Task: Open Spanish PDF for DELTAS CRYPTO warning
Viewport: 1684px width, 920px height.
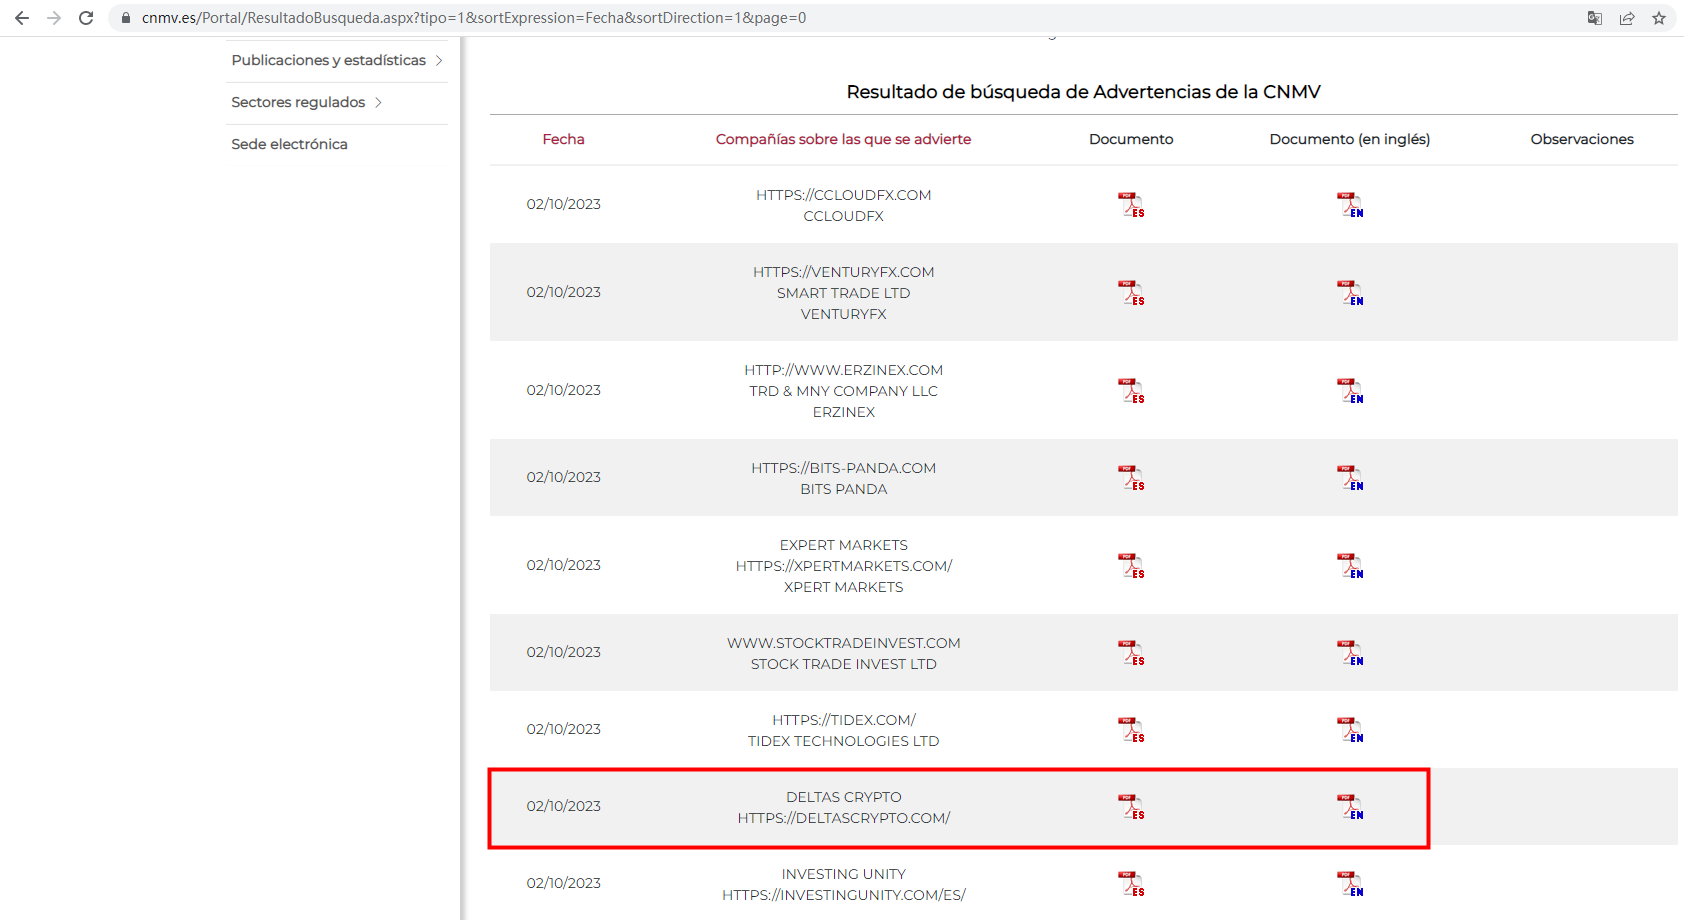Action: point(1131,807)
